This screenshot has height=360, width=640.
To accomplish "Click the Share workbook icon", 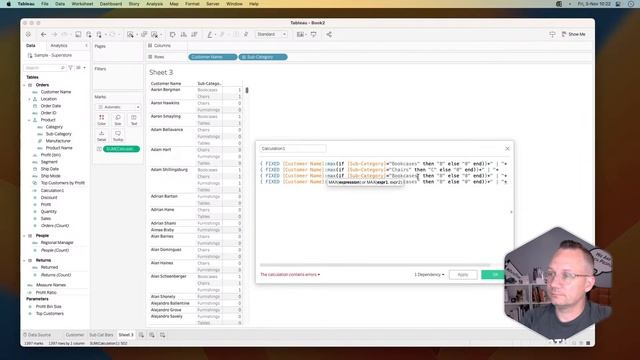I will pos(329,35).
